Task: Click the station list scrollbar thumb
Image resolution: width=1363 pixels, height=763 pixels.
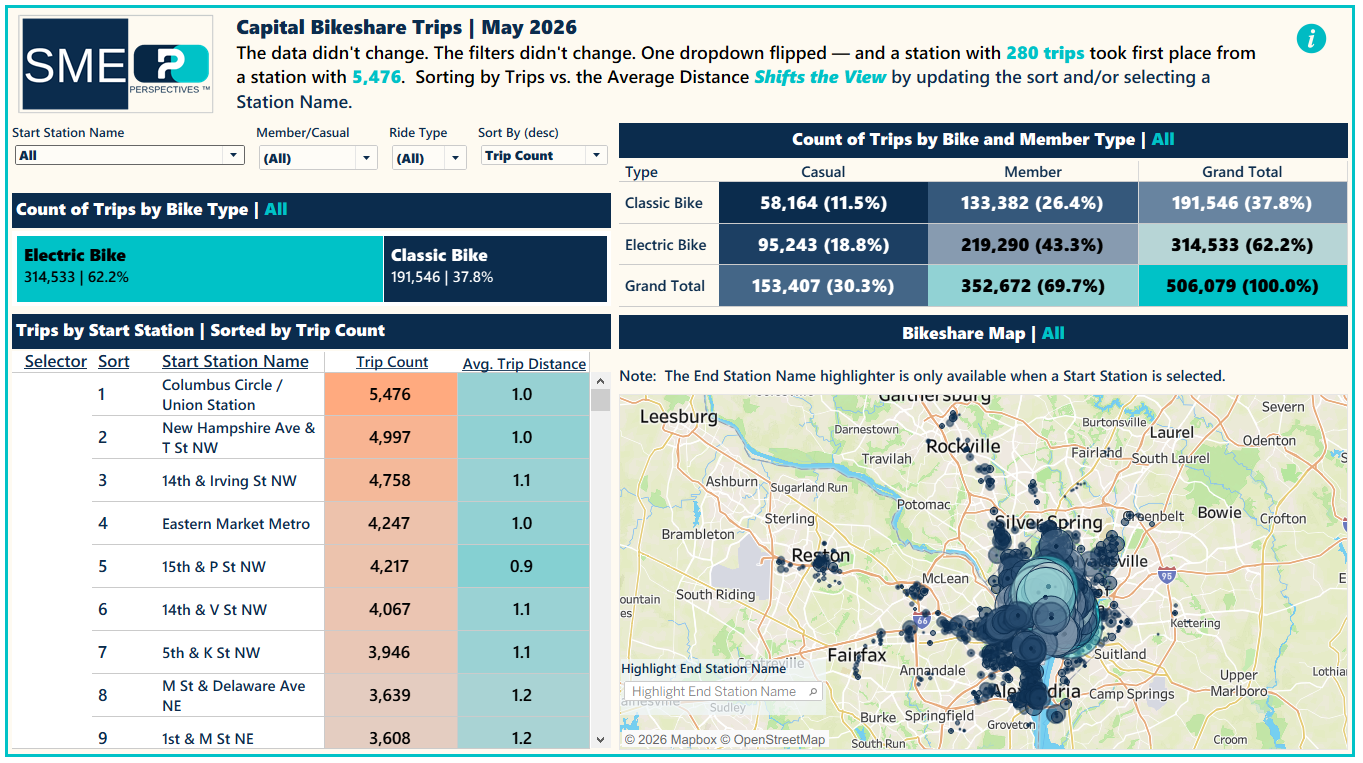Action: click(601, 400)
